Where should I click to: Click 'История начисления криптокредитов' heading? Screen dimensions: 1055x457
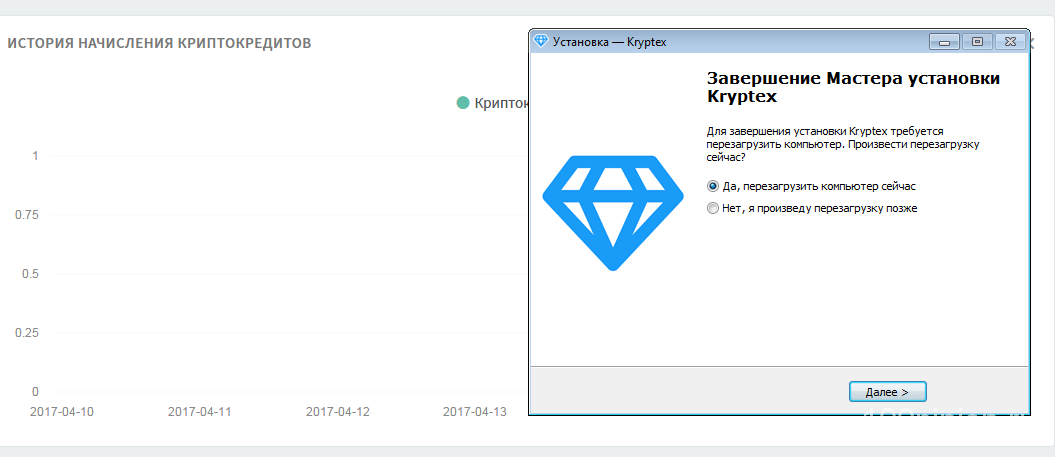pyautogui.click(x=159, y=43)
